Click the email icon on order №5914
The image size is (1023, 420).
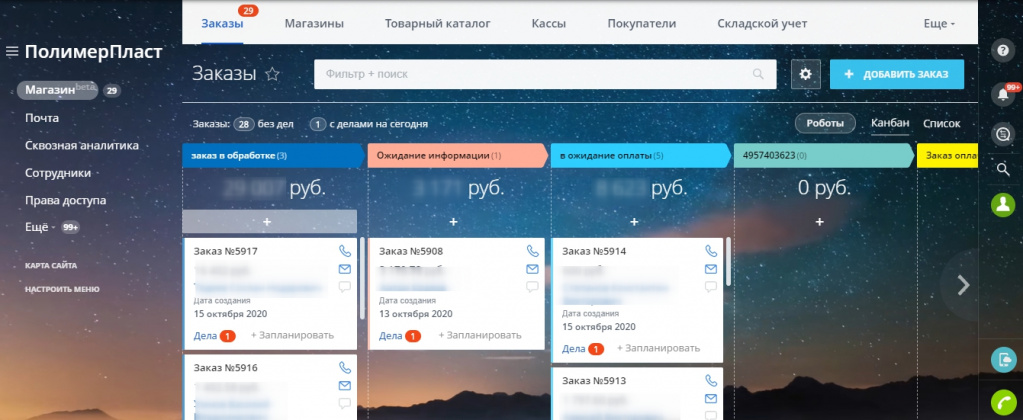click(x=711, y=269)
